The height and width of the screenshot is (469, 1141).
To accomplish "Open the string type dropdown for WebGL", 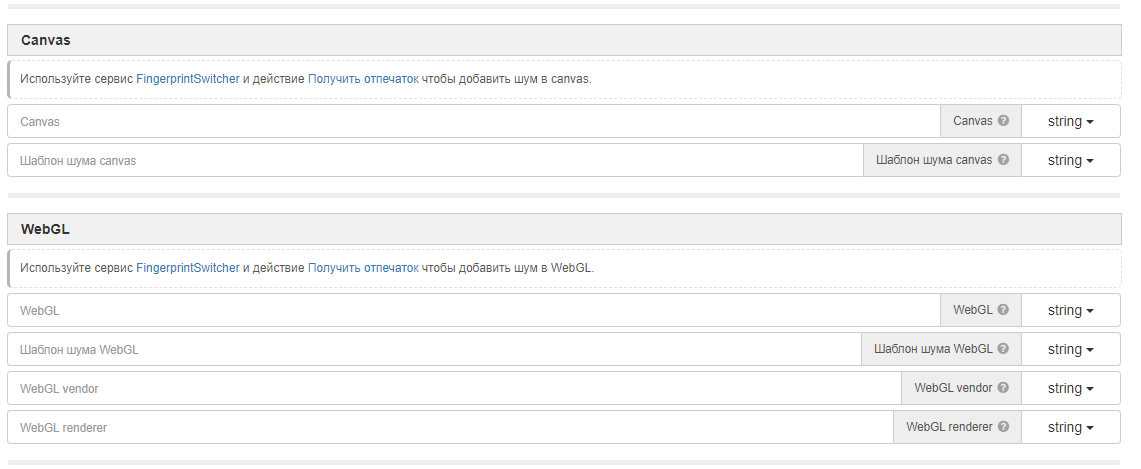I will click(x=1070, y=310).
